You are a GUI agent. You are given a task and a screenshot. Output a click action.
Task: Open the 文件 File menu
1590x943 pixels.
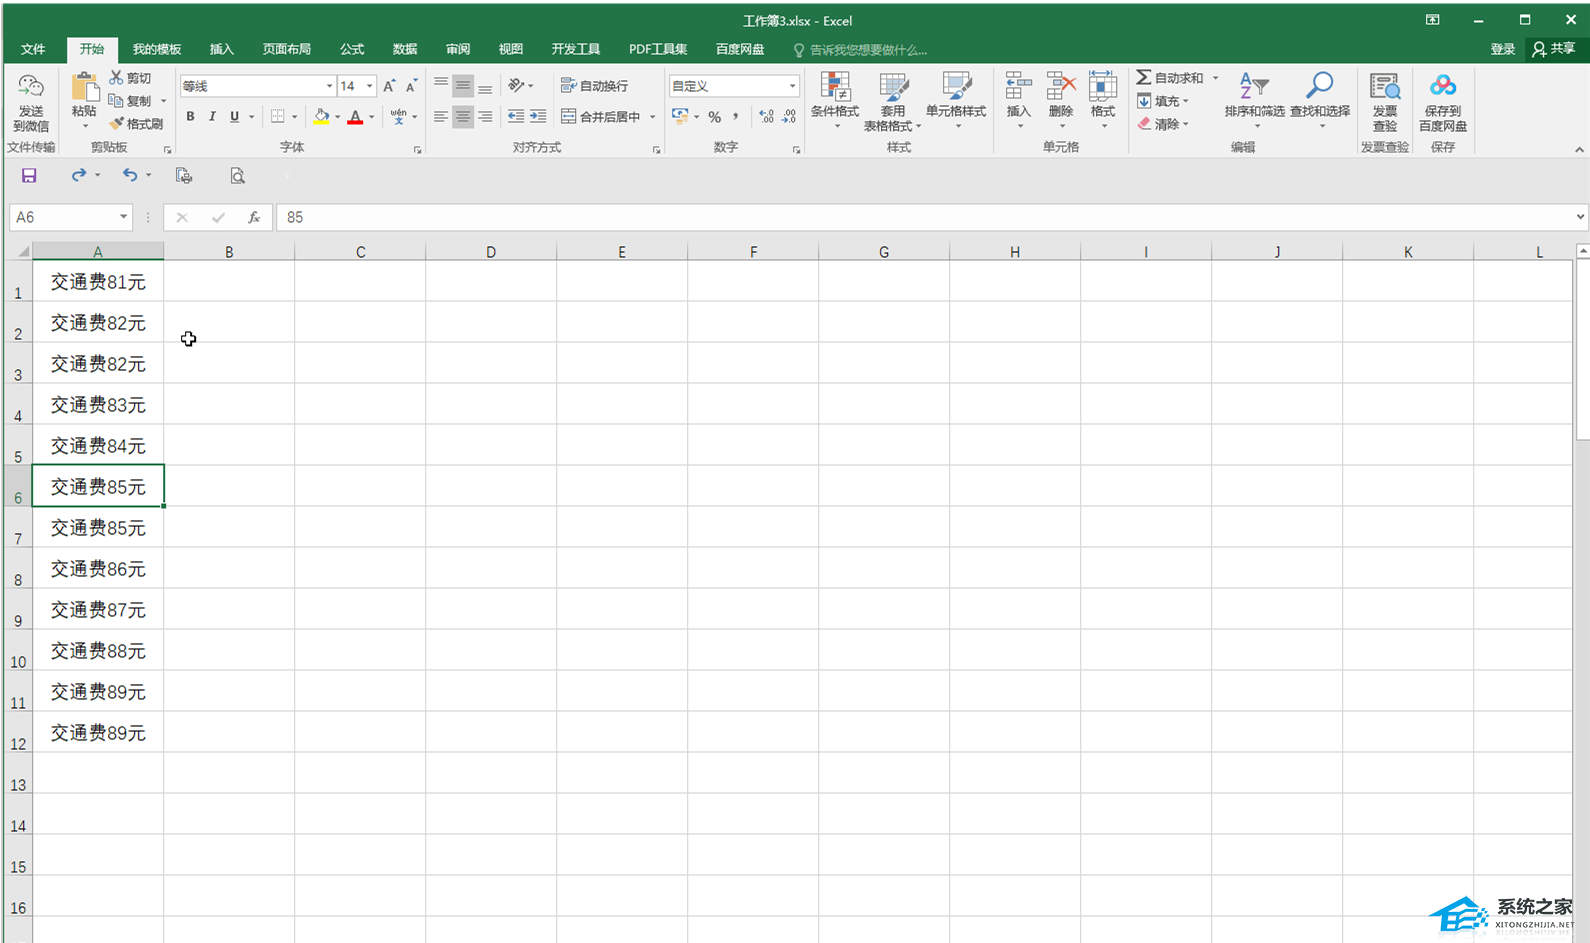click(x=33, y=49)
